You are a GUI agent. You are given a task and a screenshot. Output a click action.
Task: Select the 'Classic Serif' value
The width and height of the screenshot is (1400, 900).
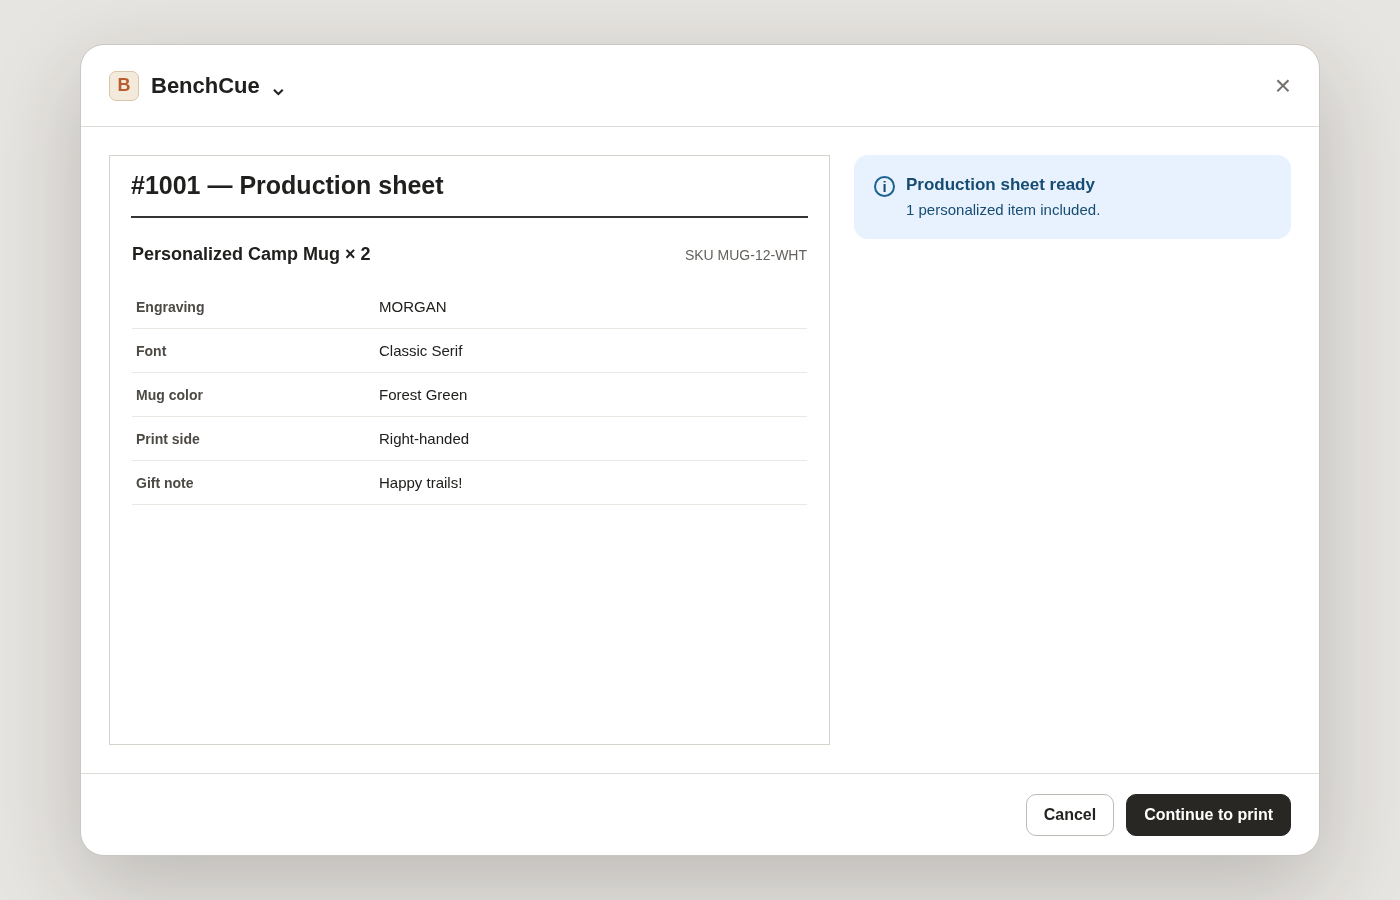(421, 351)
